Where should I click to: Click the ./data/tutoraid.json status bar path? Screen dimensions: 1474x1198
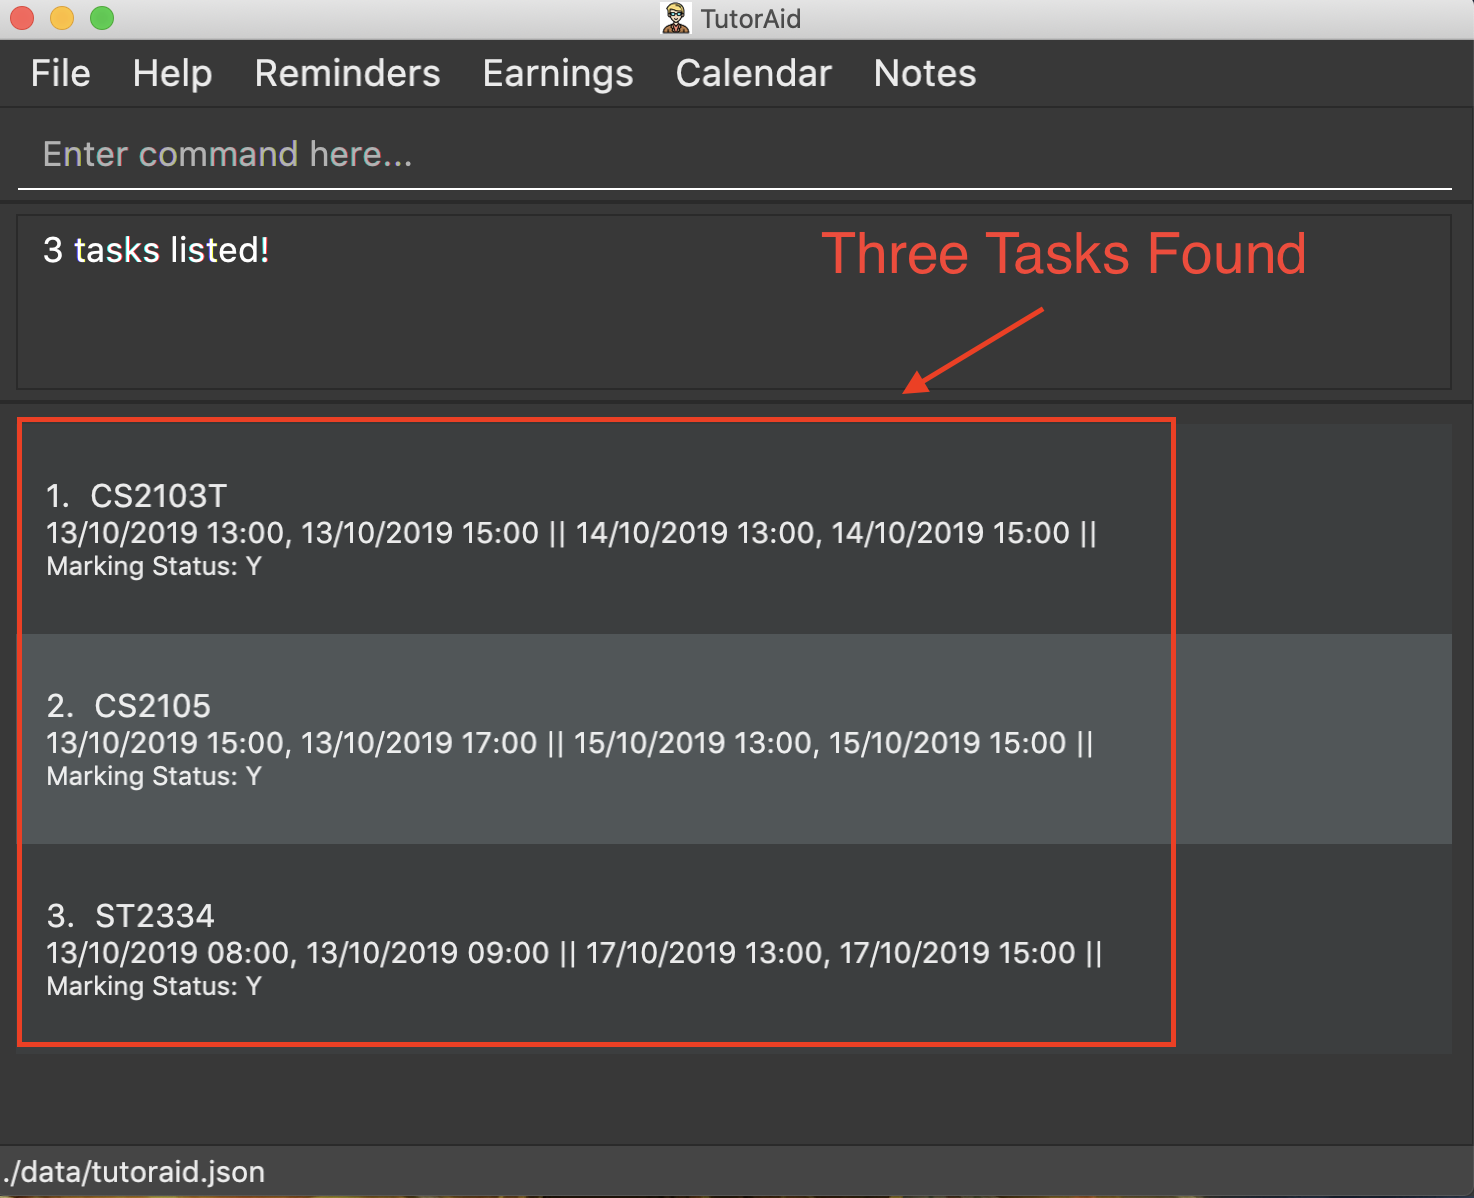[x=134, y=1172]
